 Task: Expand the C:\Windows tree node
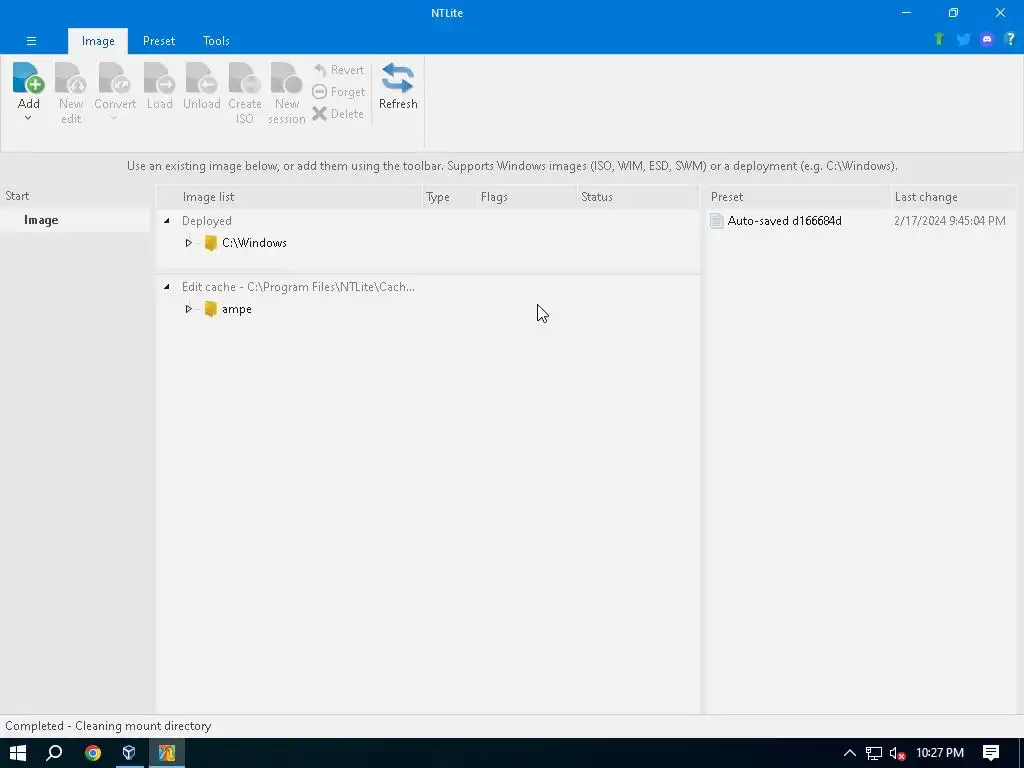[188, 243]
